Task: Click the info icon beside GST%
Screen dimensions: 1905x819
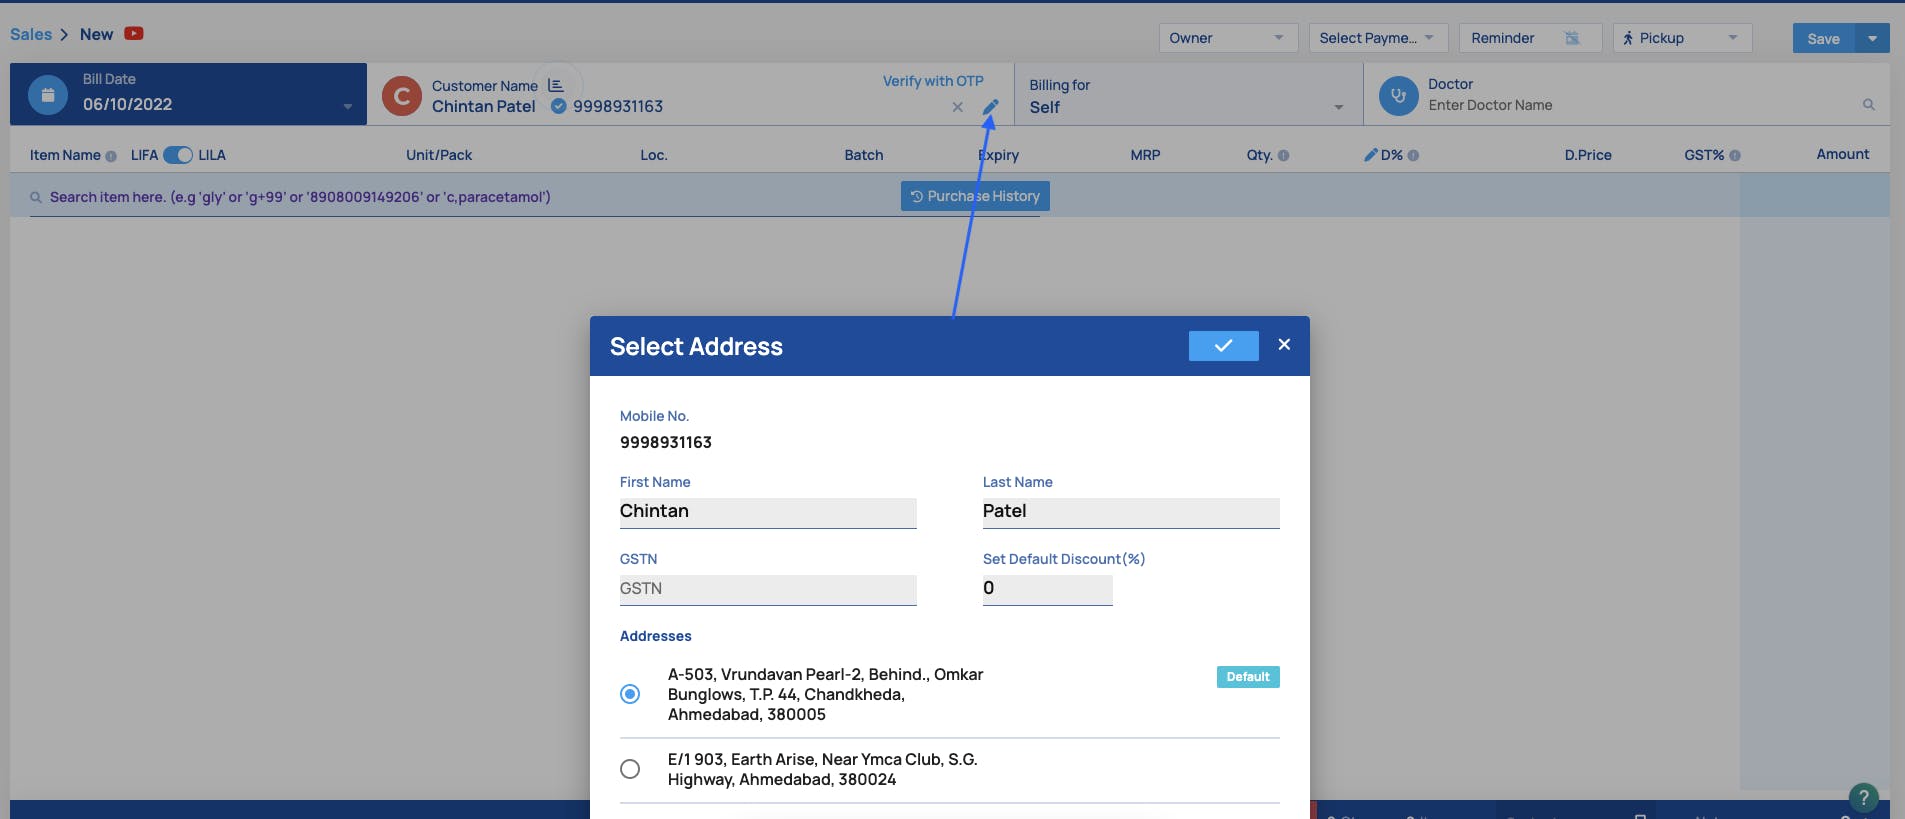Action: click(1735, 156)
